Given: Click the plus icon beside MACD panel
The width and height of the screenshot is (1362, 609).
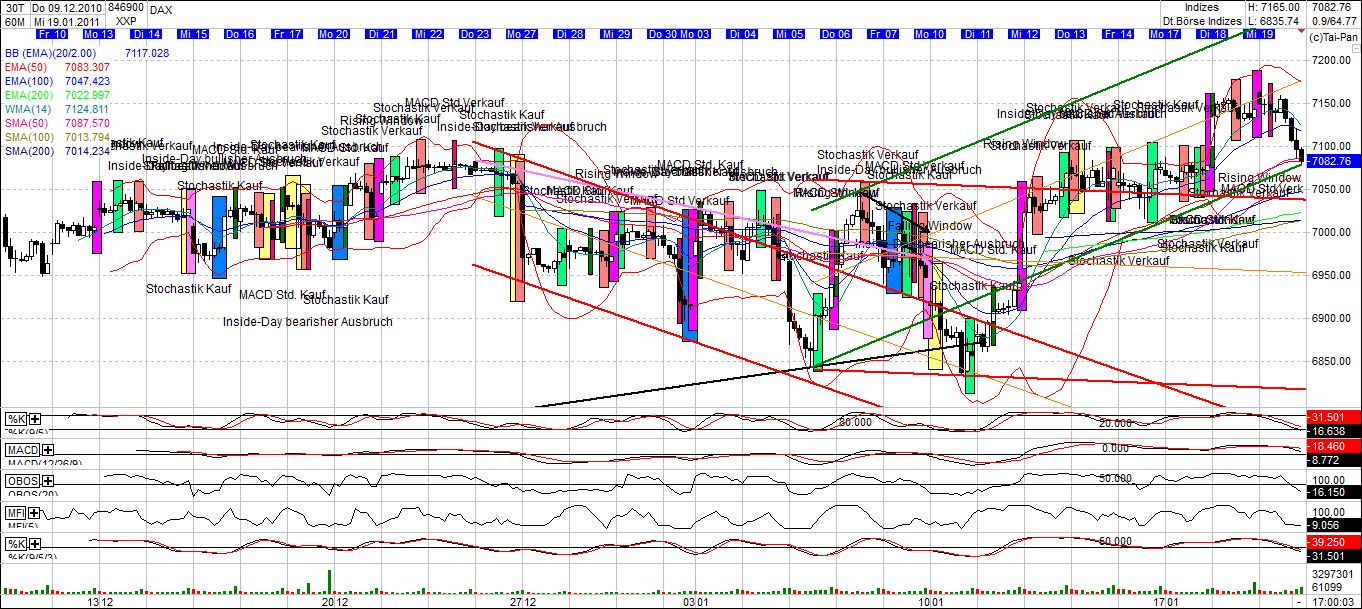Looking at the screenshot, I should [x=49, y=450].
